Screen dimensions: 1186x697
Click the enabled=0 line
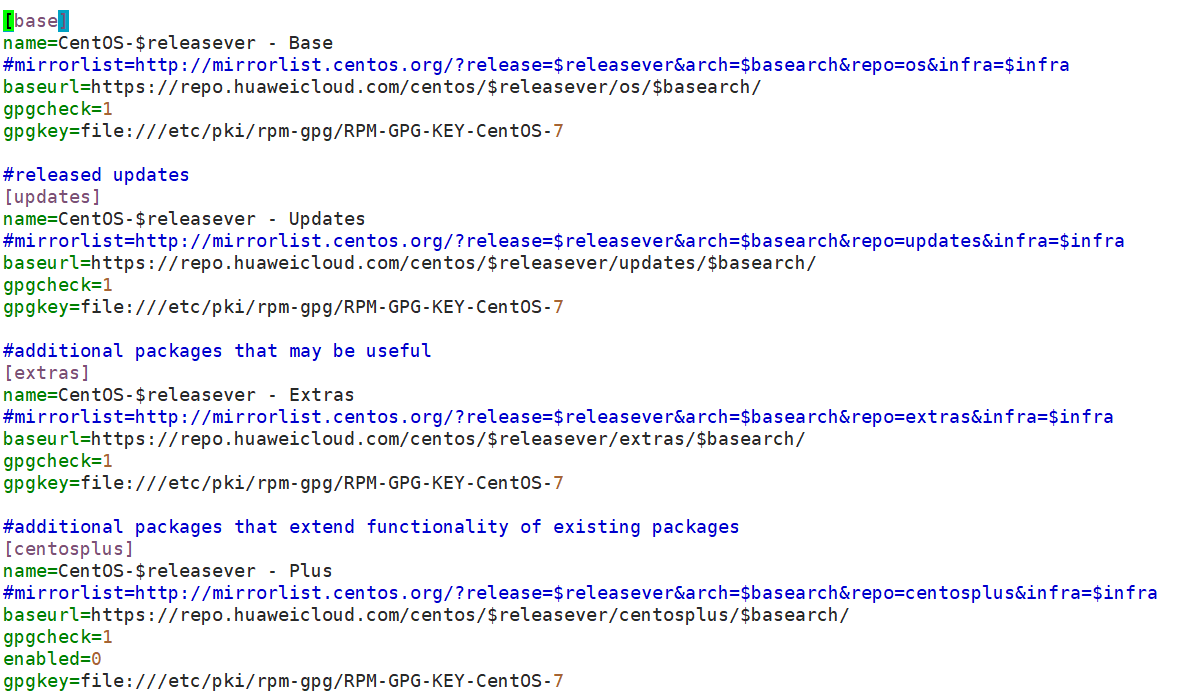pos(52,659)
